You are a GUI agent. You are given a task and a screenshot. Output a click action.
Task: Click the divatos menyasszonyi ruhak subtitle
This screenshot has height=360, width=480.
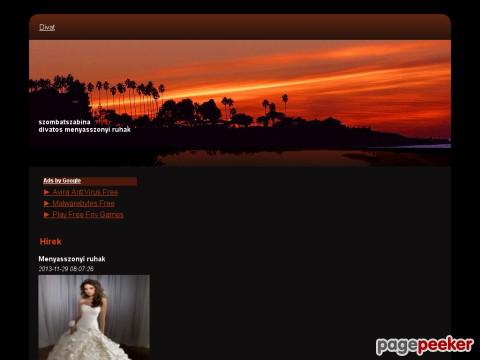click(84, 130)
